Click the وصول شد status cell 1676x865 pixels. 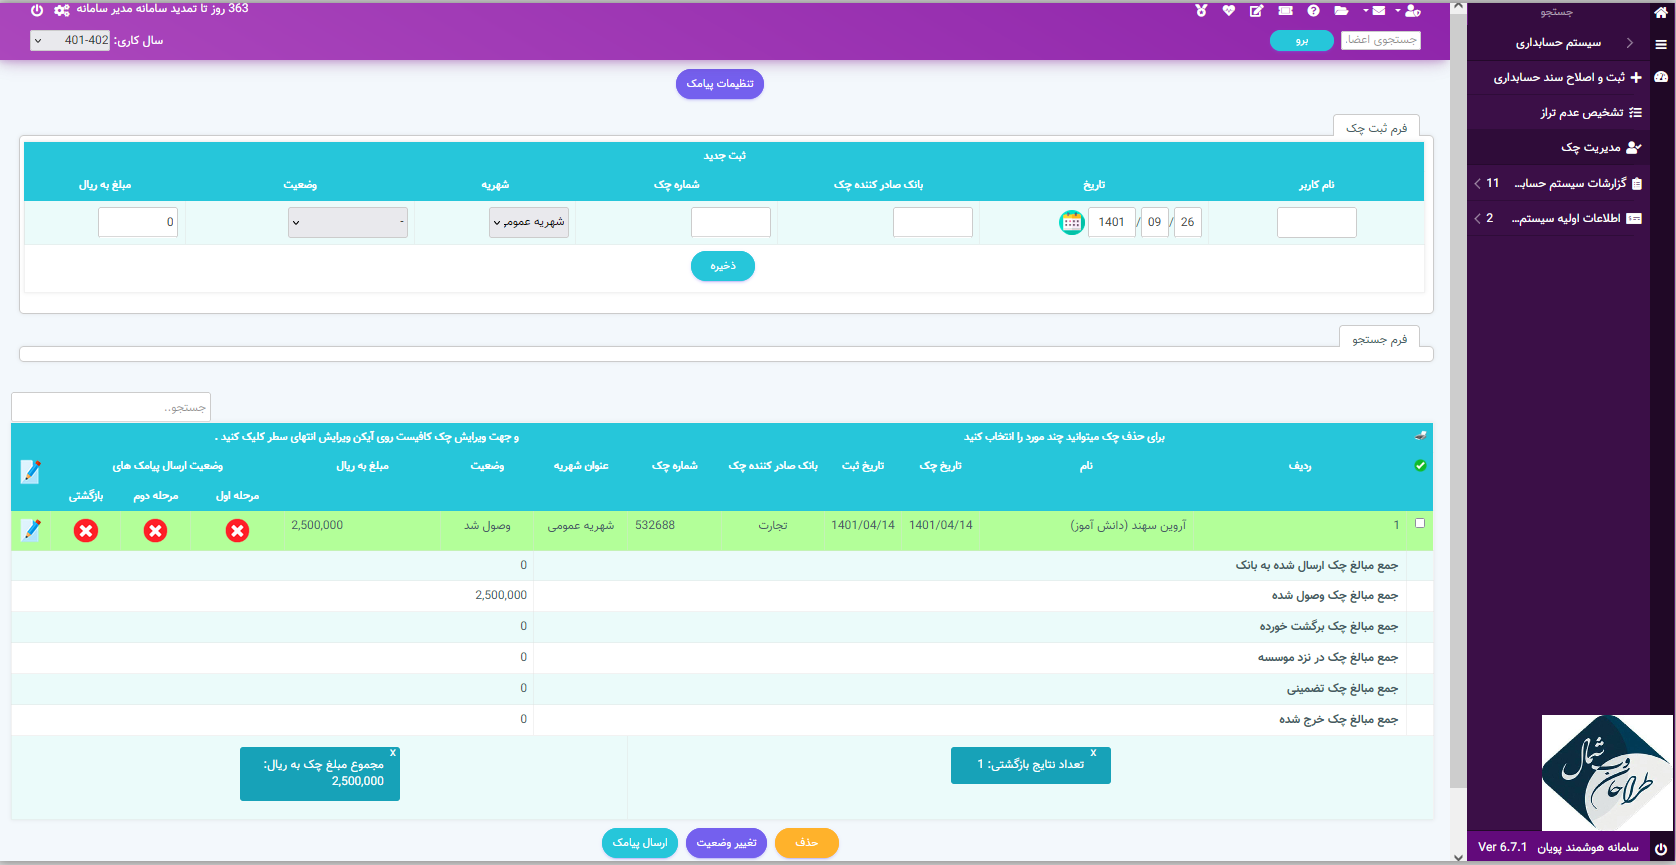pos(487,525)
